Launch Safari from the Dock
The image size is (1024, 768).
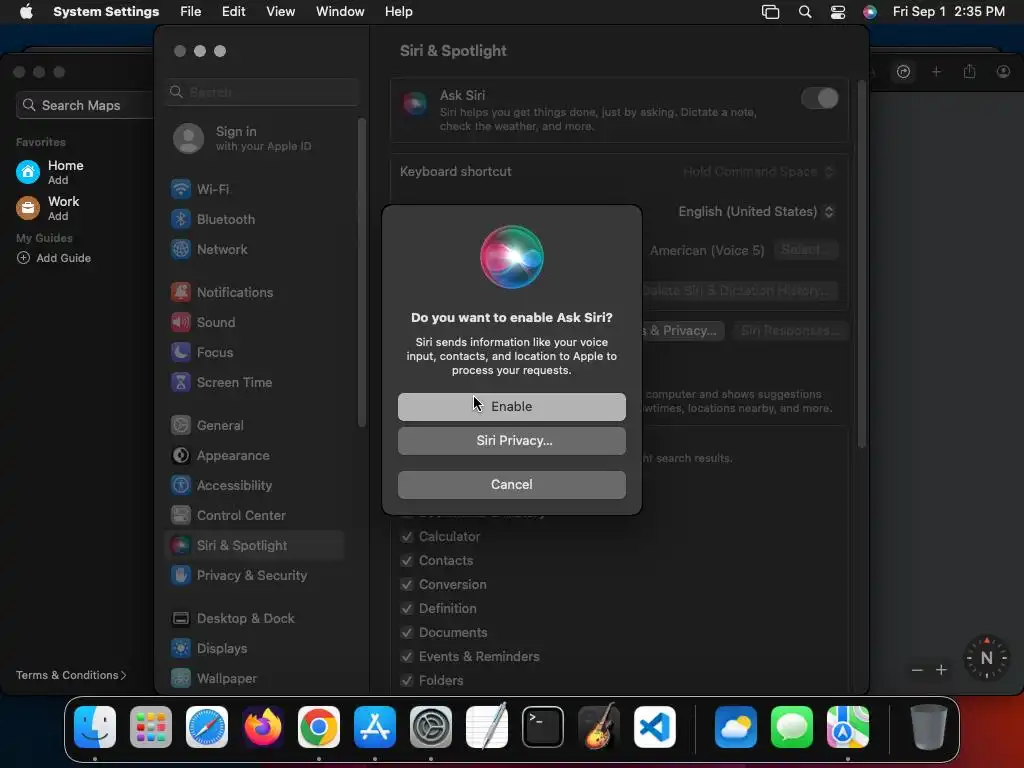207,727
